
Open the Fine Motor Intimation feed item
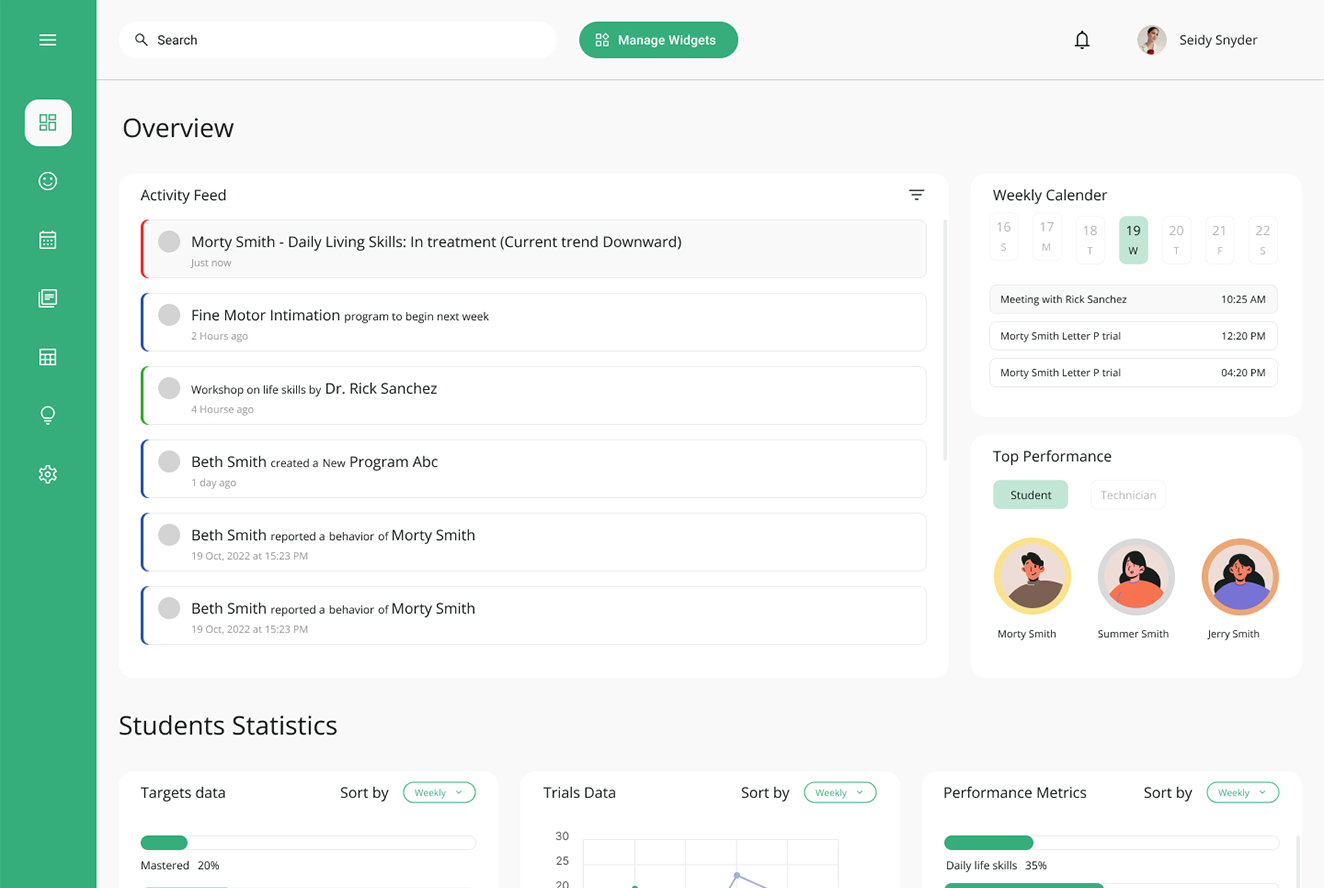534,322
